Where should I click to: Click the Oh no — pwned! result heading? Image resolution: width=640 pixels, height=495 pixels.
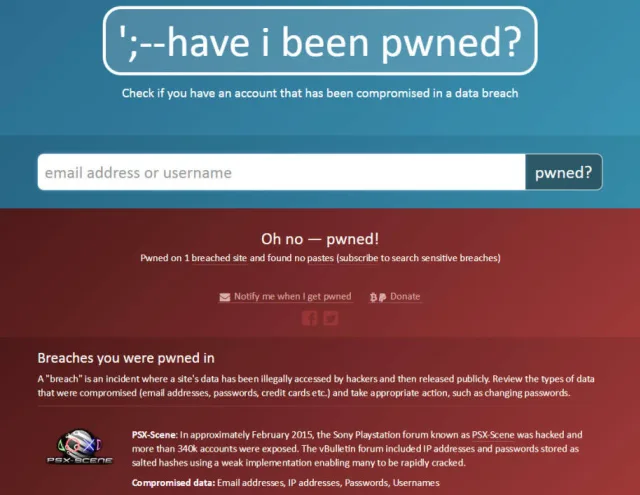[x=320, y=239]
